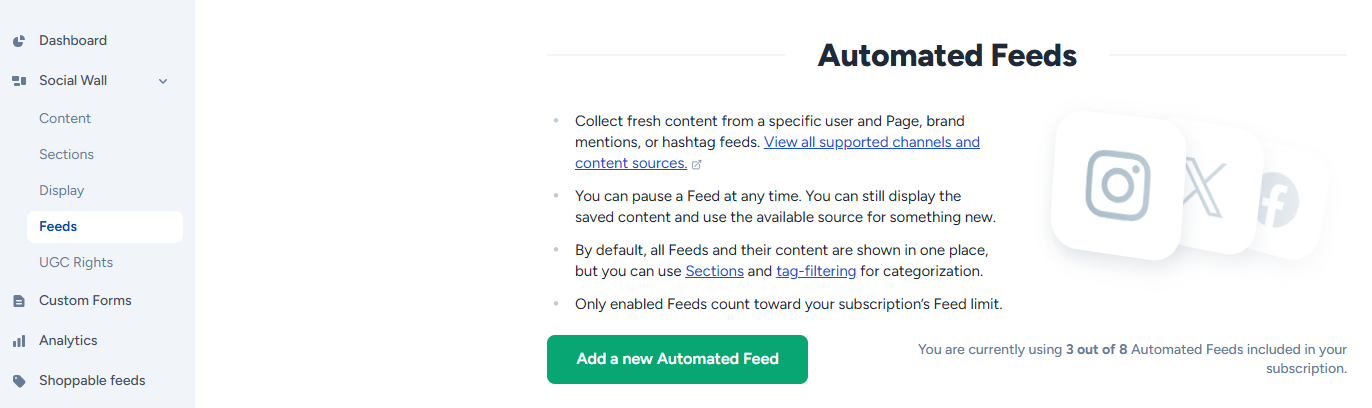Click the external link icon after content sources
This screenshot has height=408, width=1372.
[x=697, y=164]
